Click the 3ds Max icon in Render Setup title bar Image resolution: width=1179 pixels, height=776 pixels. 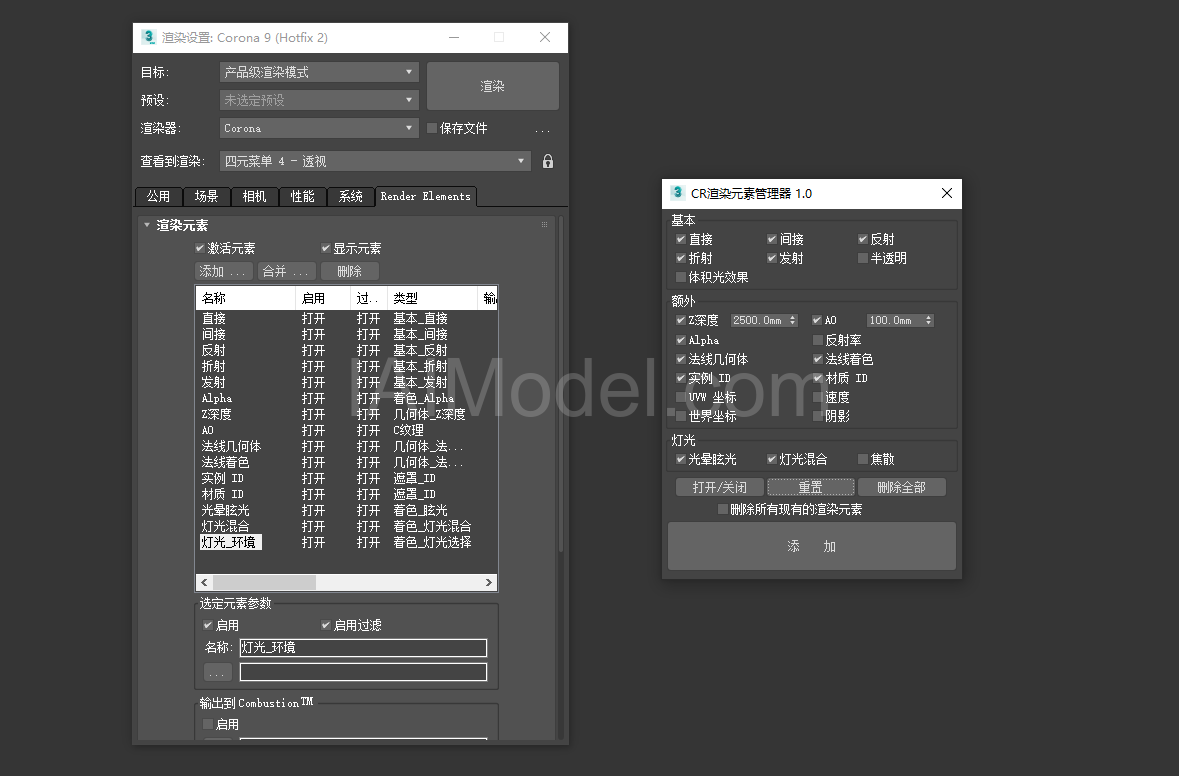(x=148, y=37)
